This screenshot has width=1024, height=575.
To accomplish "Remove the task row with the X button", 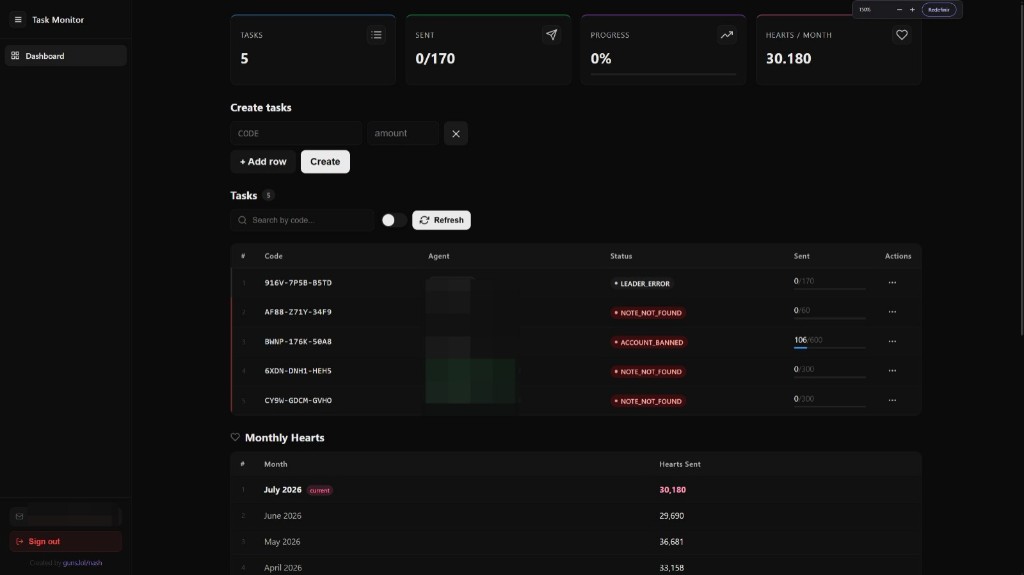I will [x=456, y=133].
